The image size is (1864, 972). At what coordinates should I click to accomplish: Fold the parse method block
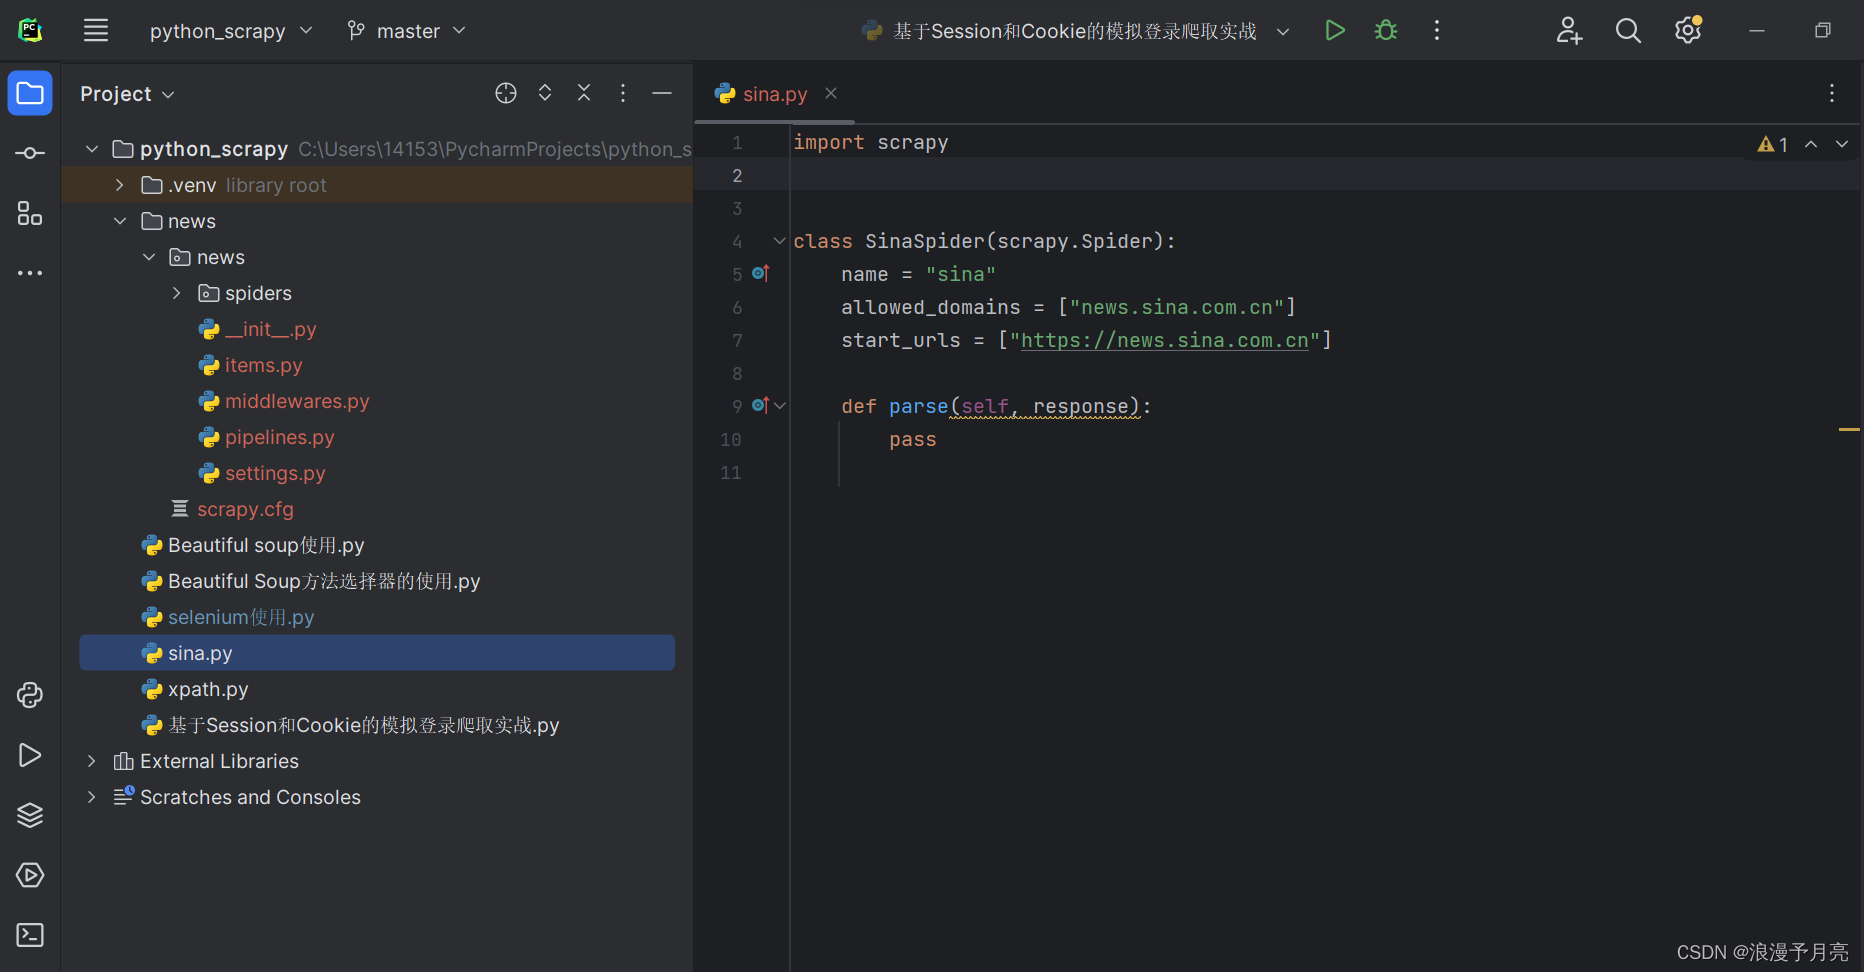tap(780, 406)
